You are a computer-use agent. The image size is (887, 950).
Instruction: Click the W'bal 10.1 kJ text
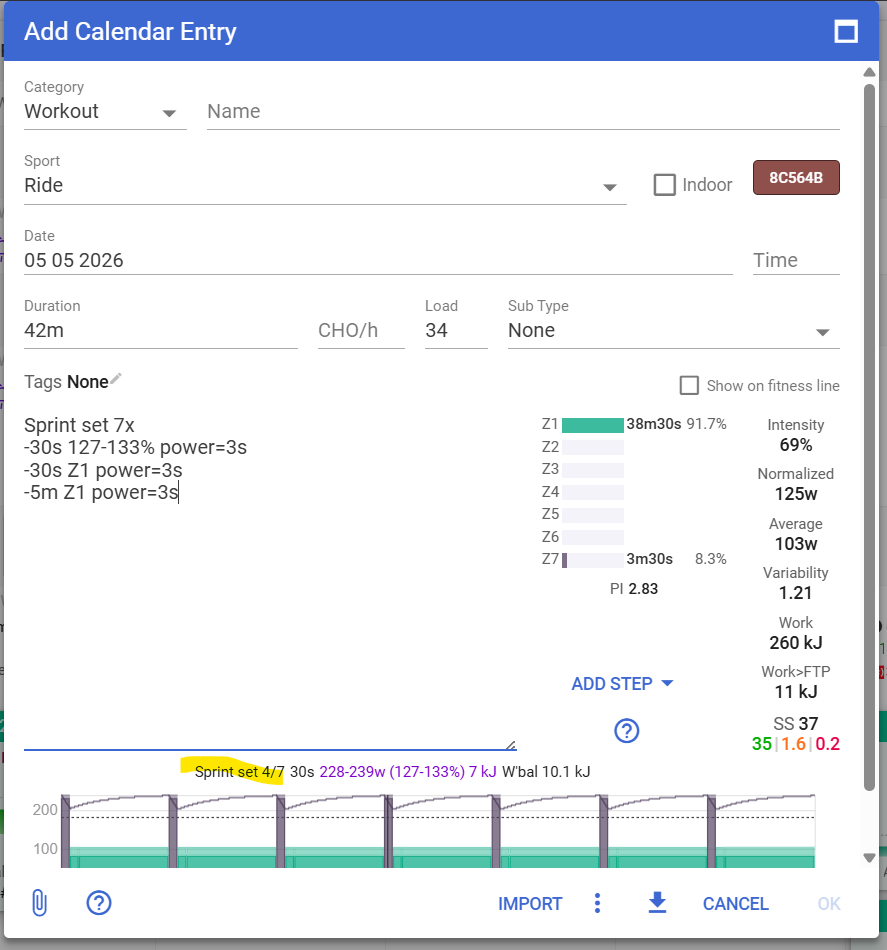[x=546, y=772]
